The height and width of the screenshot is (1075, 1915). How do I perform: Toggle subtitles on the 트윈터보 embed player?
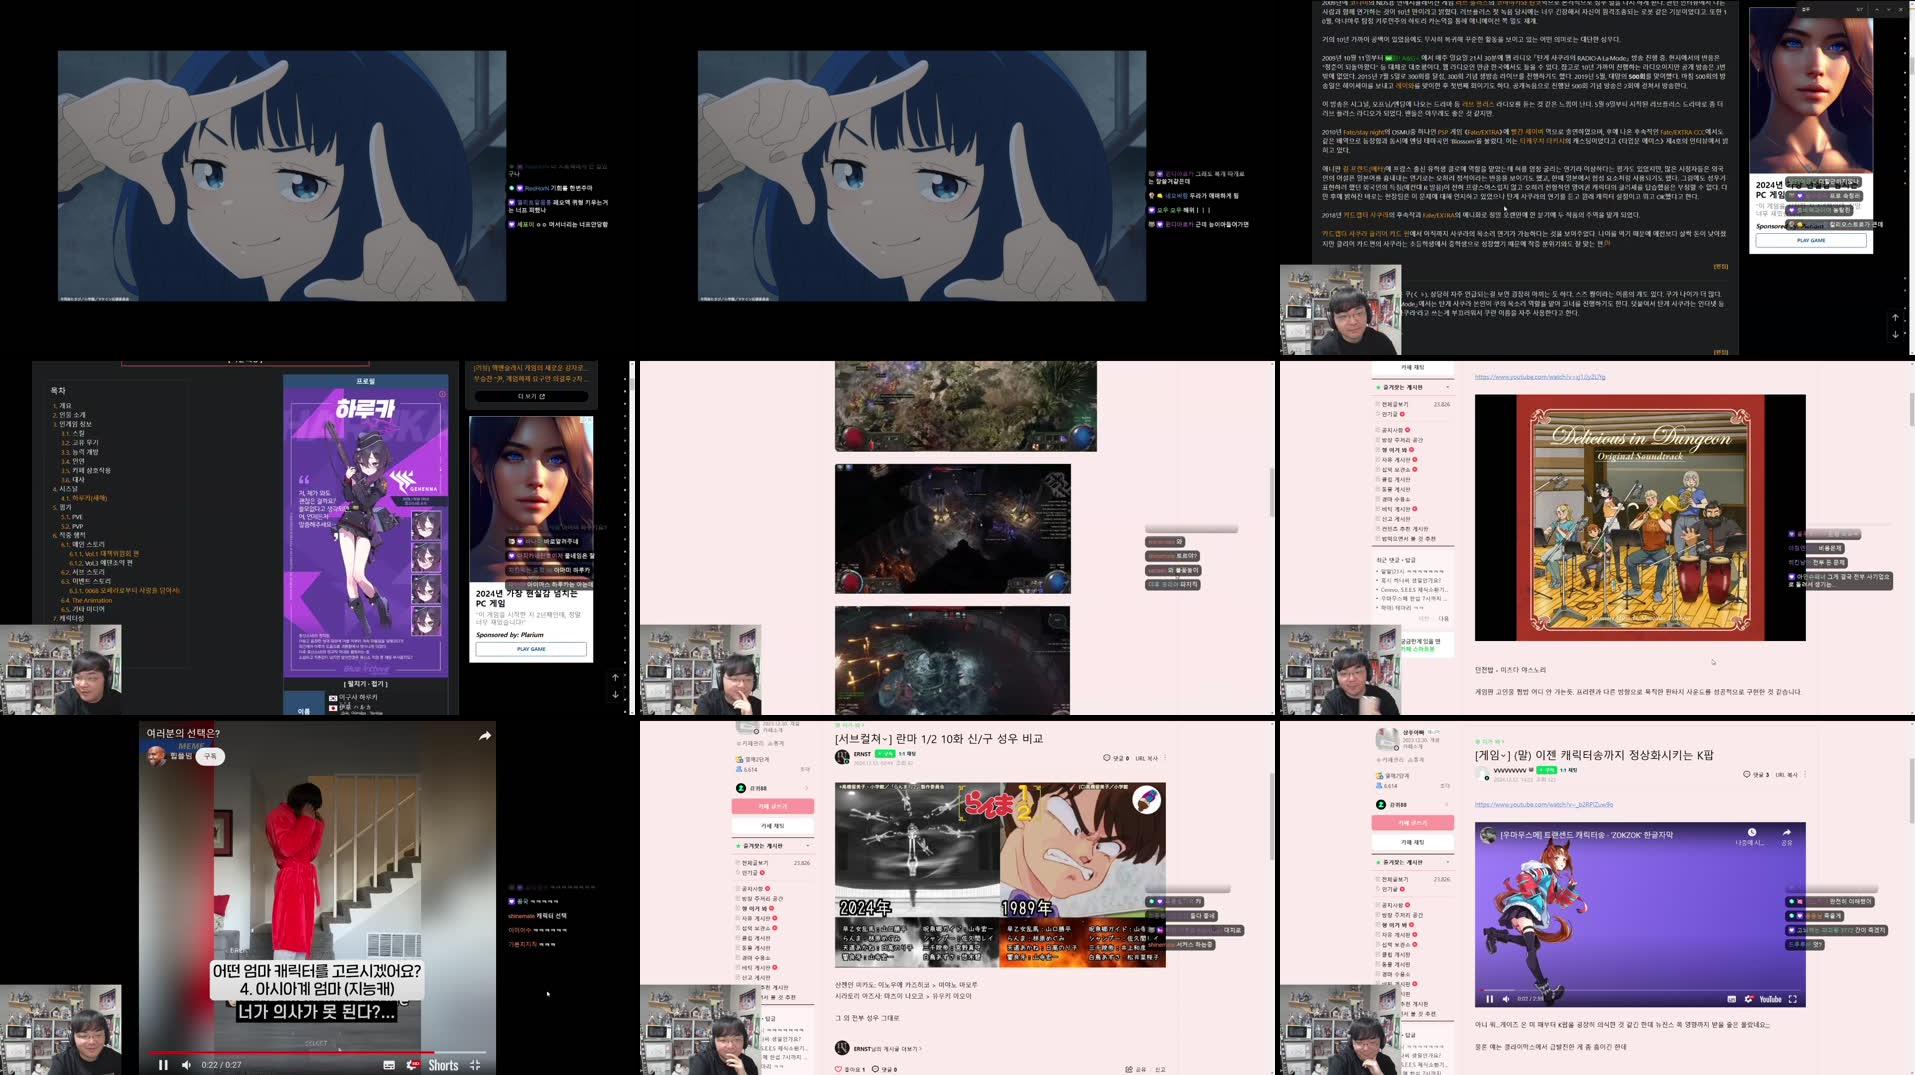pyautogui.click(x=1731, y=999)
